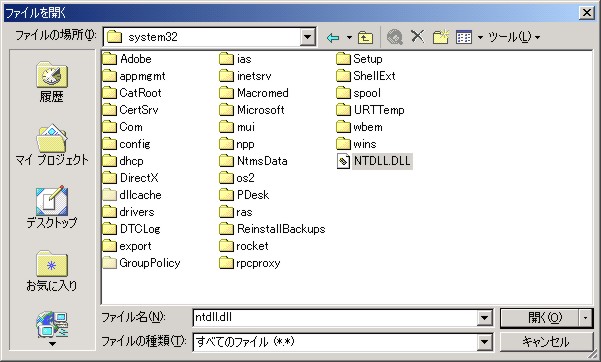Select the rpcproxy folder

[250, 263]
